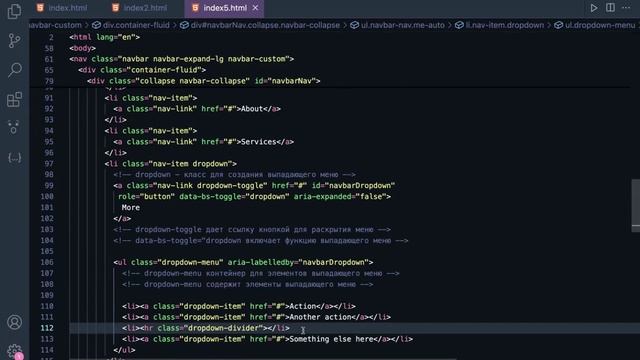Click the dropdown-menu comment on line 107
Screen dimensions: 640x360
coord(261,273)
